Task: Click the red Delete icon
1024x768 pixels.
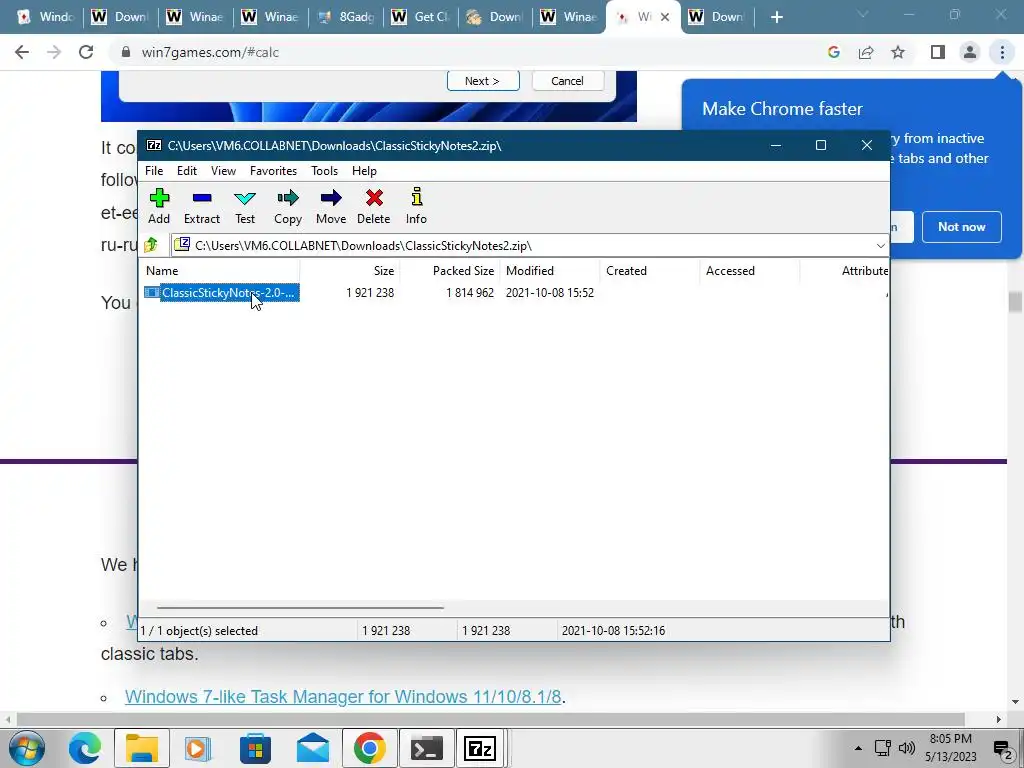Action: click(x=374, y=206)
